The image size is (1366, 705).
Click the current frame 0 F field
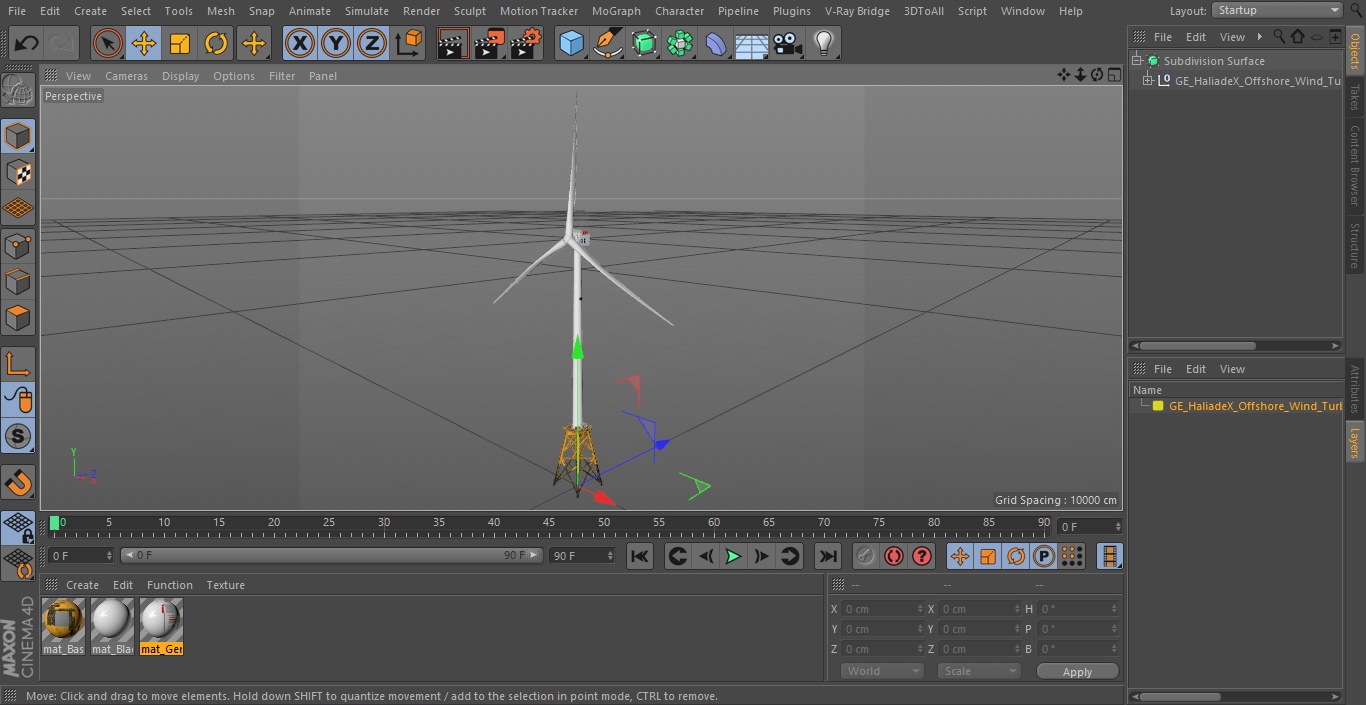[x=1090, y=526]
